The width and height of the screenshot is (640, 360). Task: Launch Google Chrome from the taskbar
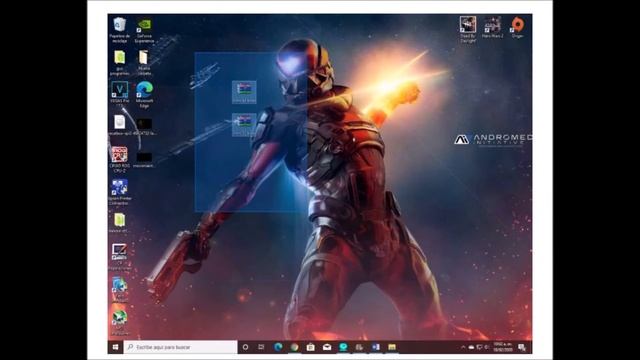[x=294, y=347]
